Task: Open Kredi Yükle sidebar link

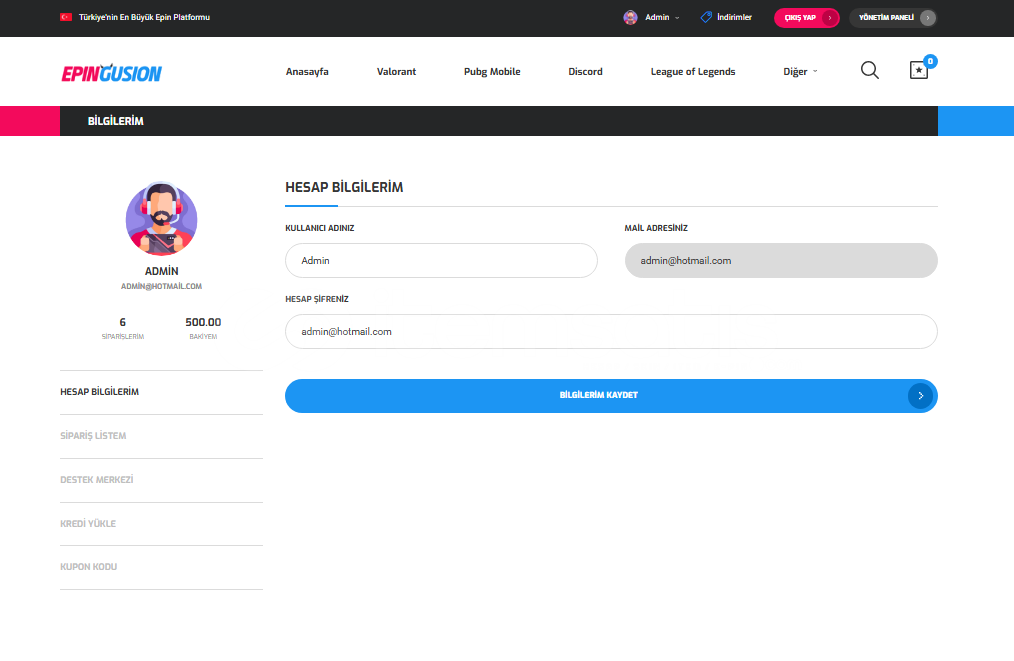Action: coord(88,523)
